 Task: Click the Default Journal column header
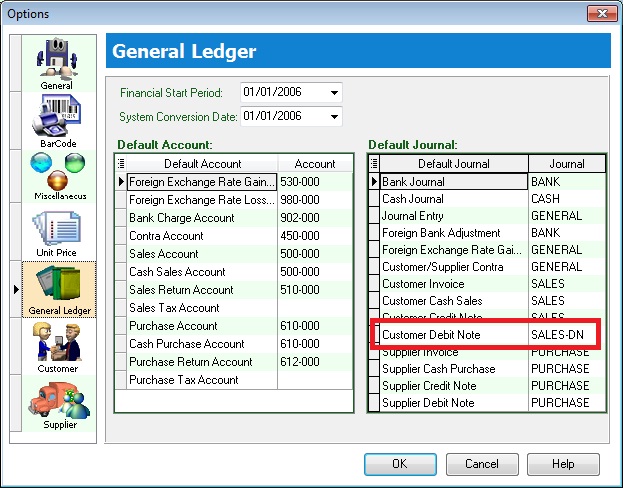pyautogui.click(x=454, y=163)
